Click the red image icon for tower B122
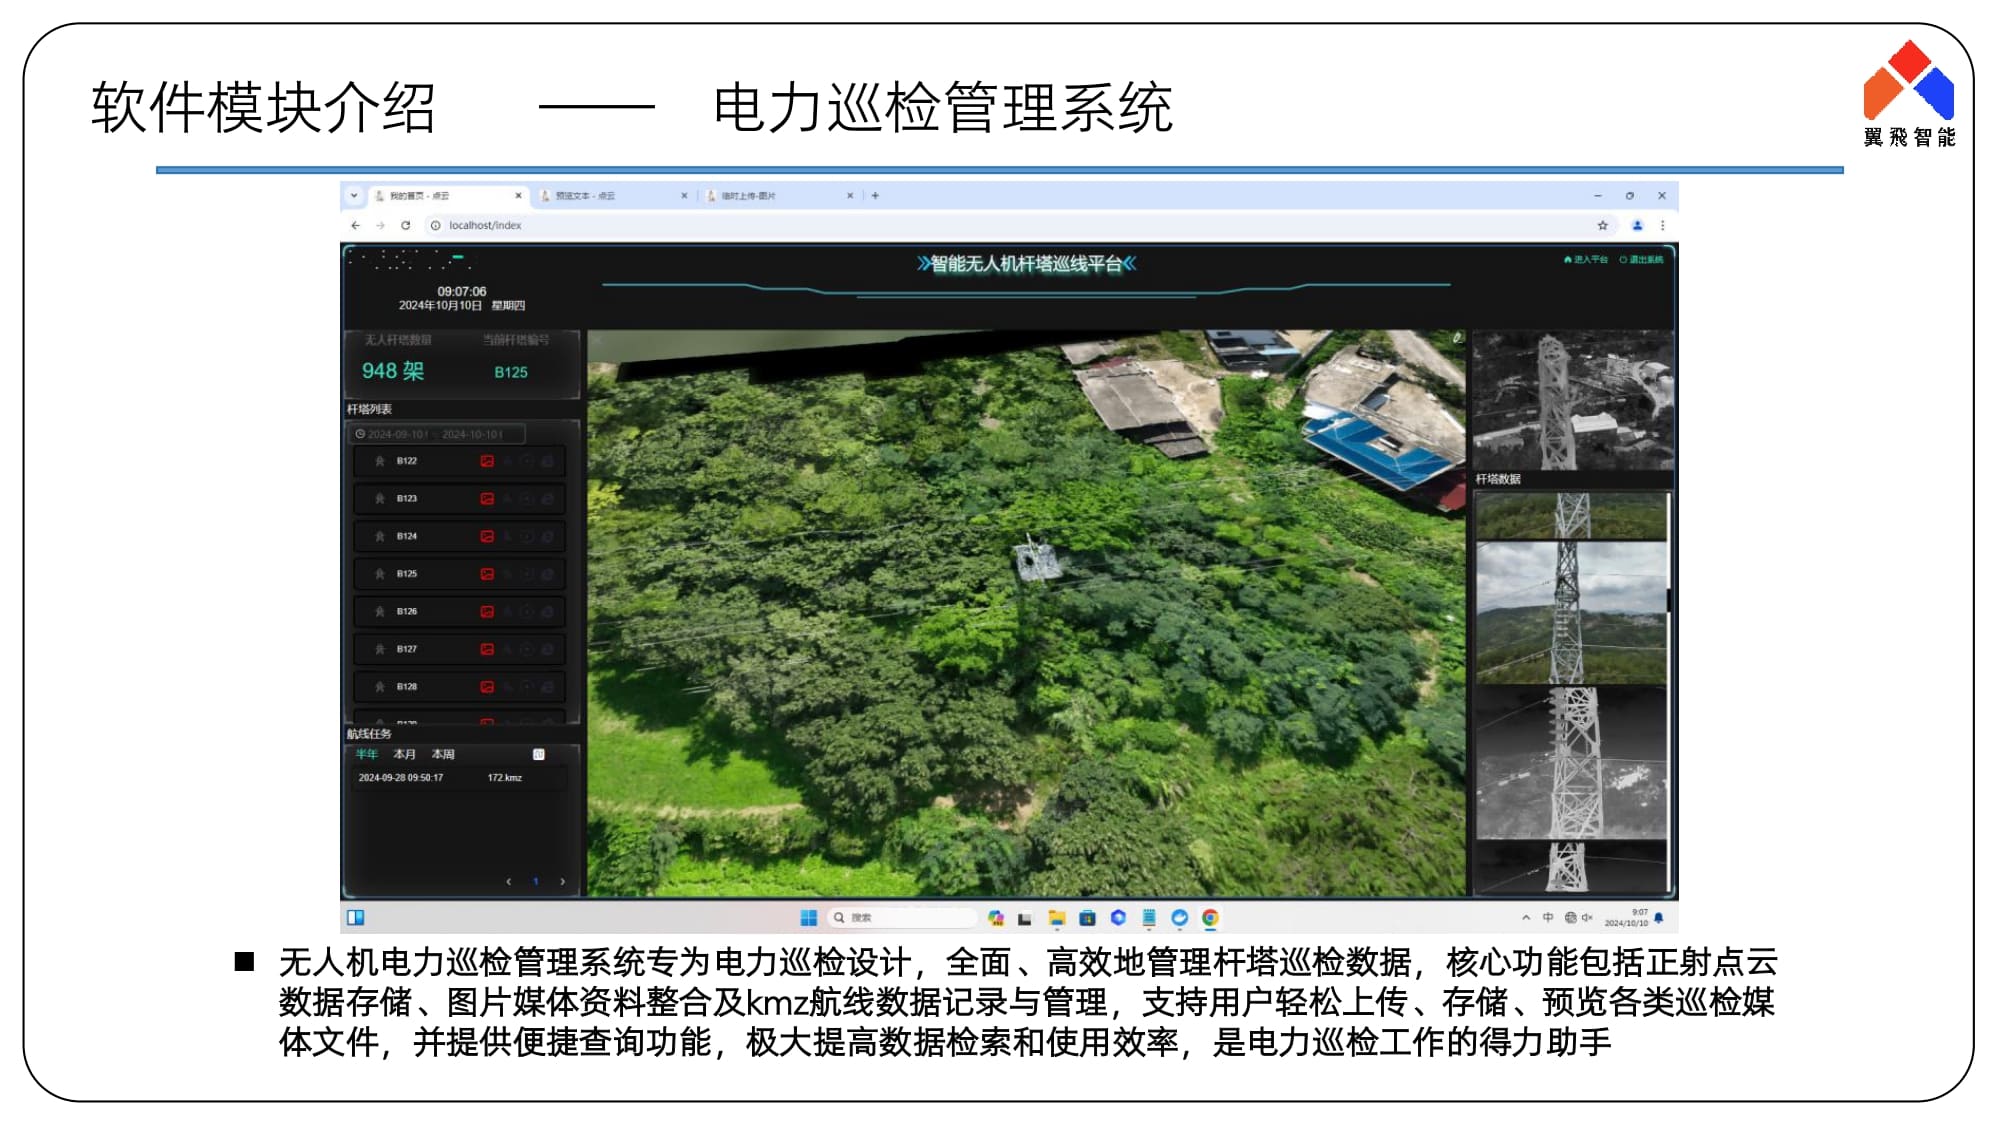 coord(487,461)
